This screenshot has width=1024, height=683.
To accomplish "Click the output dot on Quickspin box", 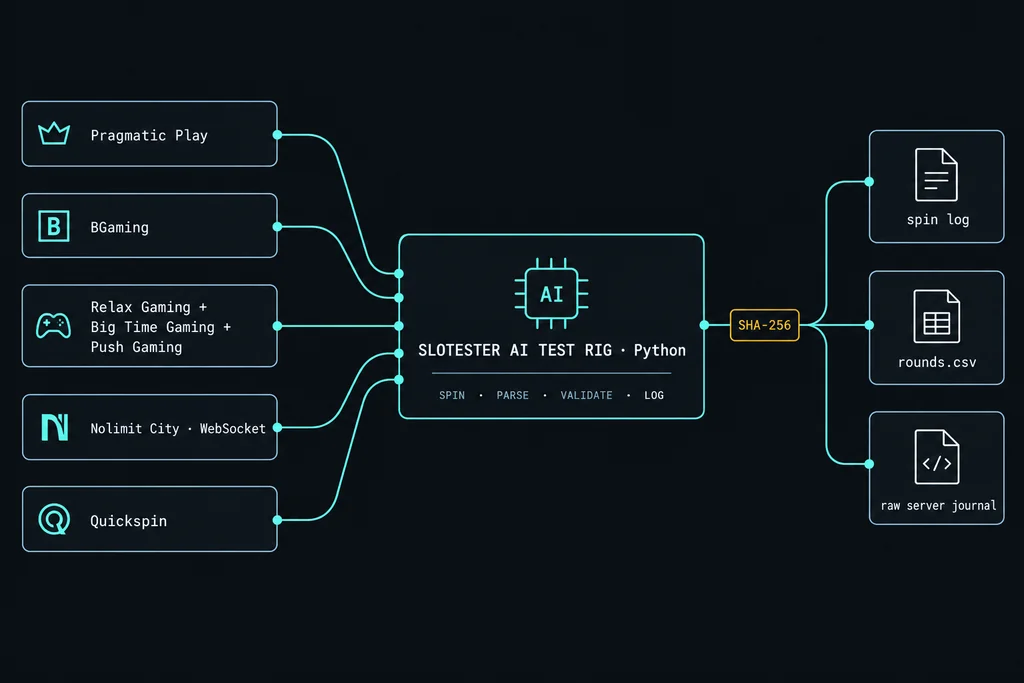I will coord(278,520).
